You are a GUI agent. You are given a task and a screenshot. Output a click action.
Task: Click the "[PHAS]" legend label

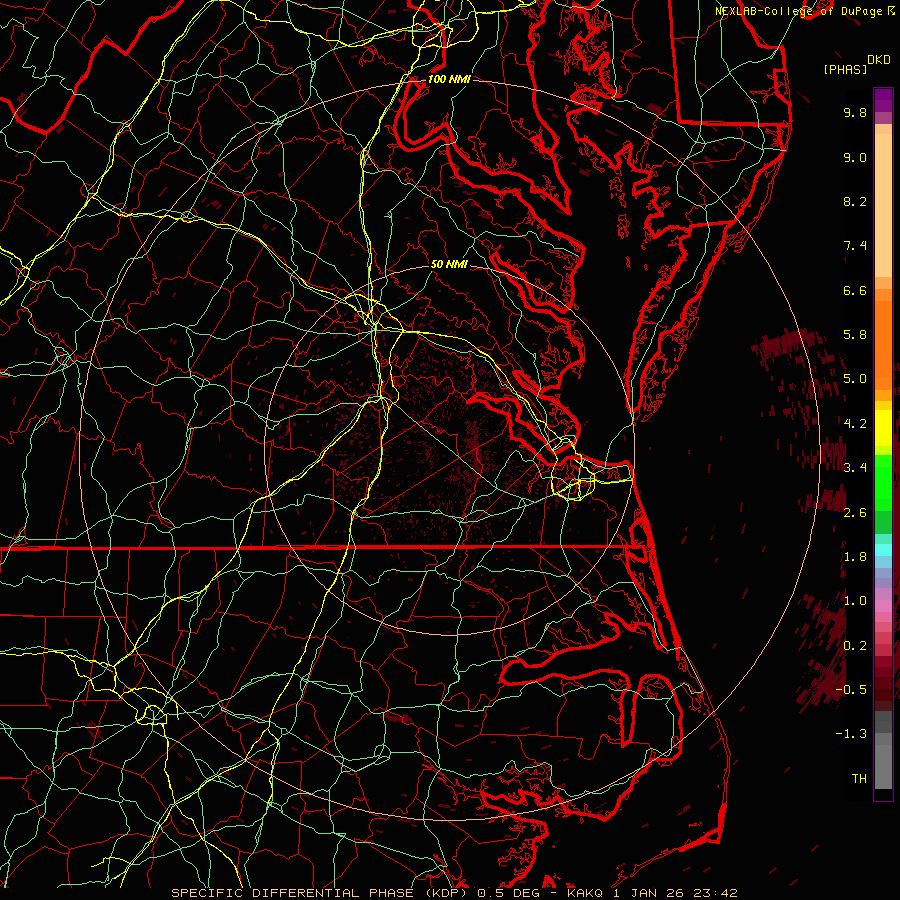coord(845,69)
